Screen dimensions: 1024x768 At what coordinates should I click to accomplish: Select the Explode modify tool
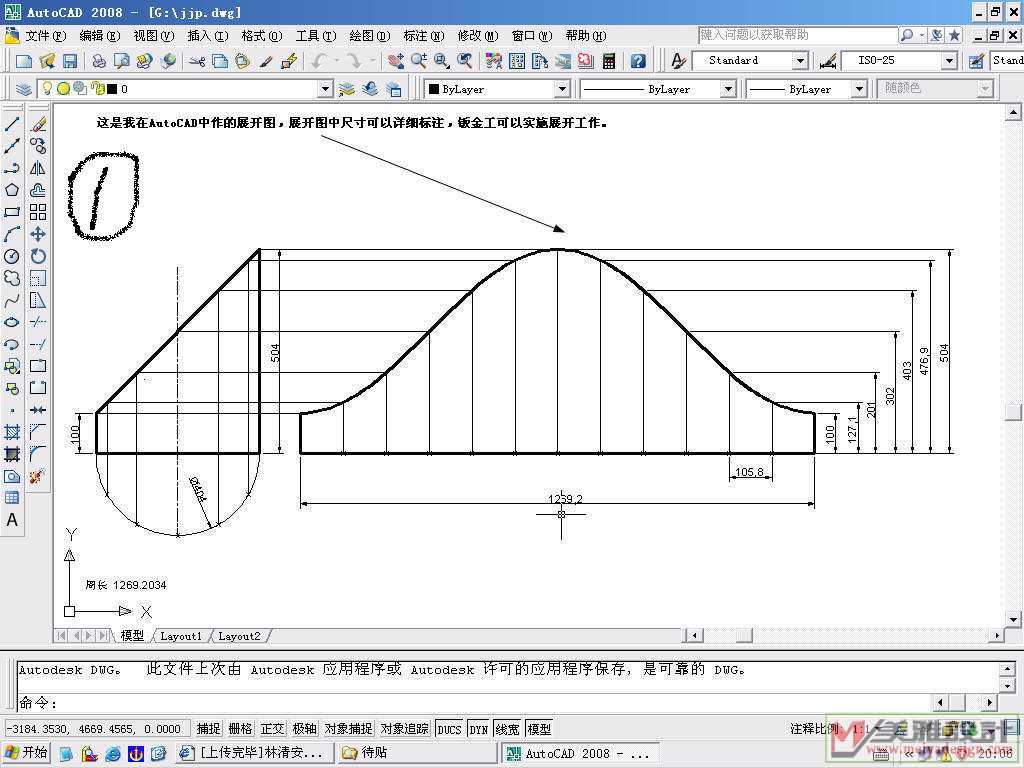coord(38,476)
